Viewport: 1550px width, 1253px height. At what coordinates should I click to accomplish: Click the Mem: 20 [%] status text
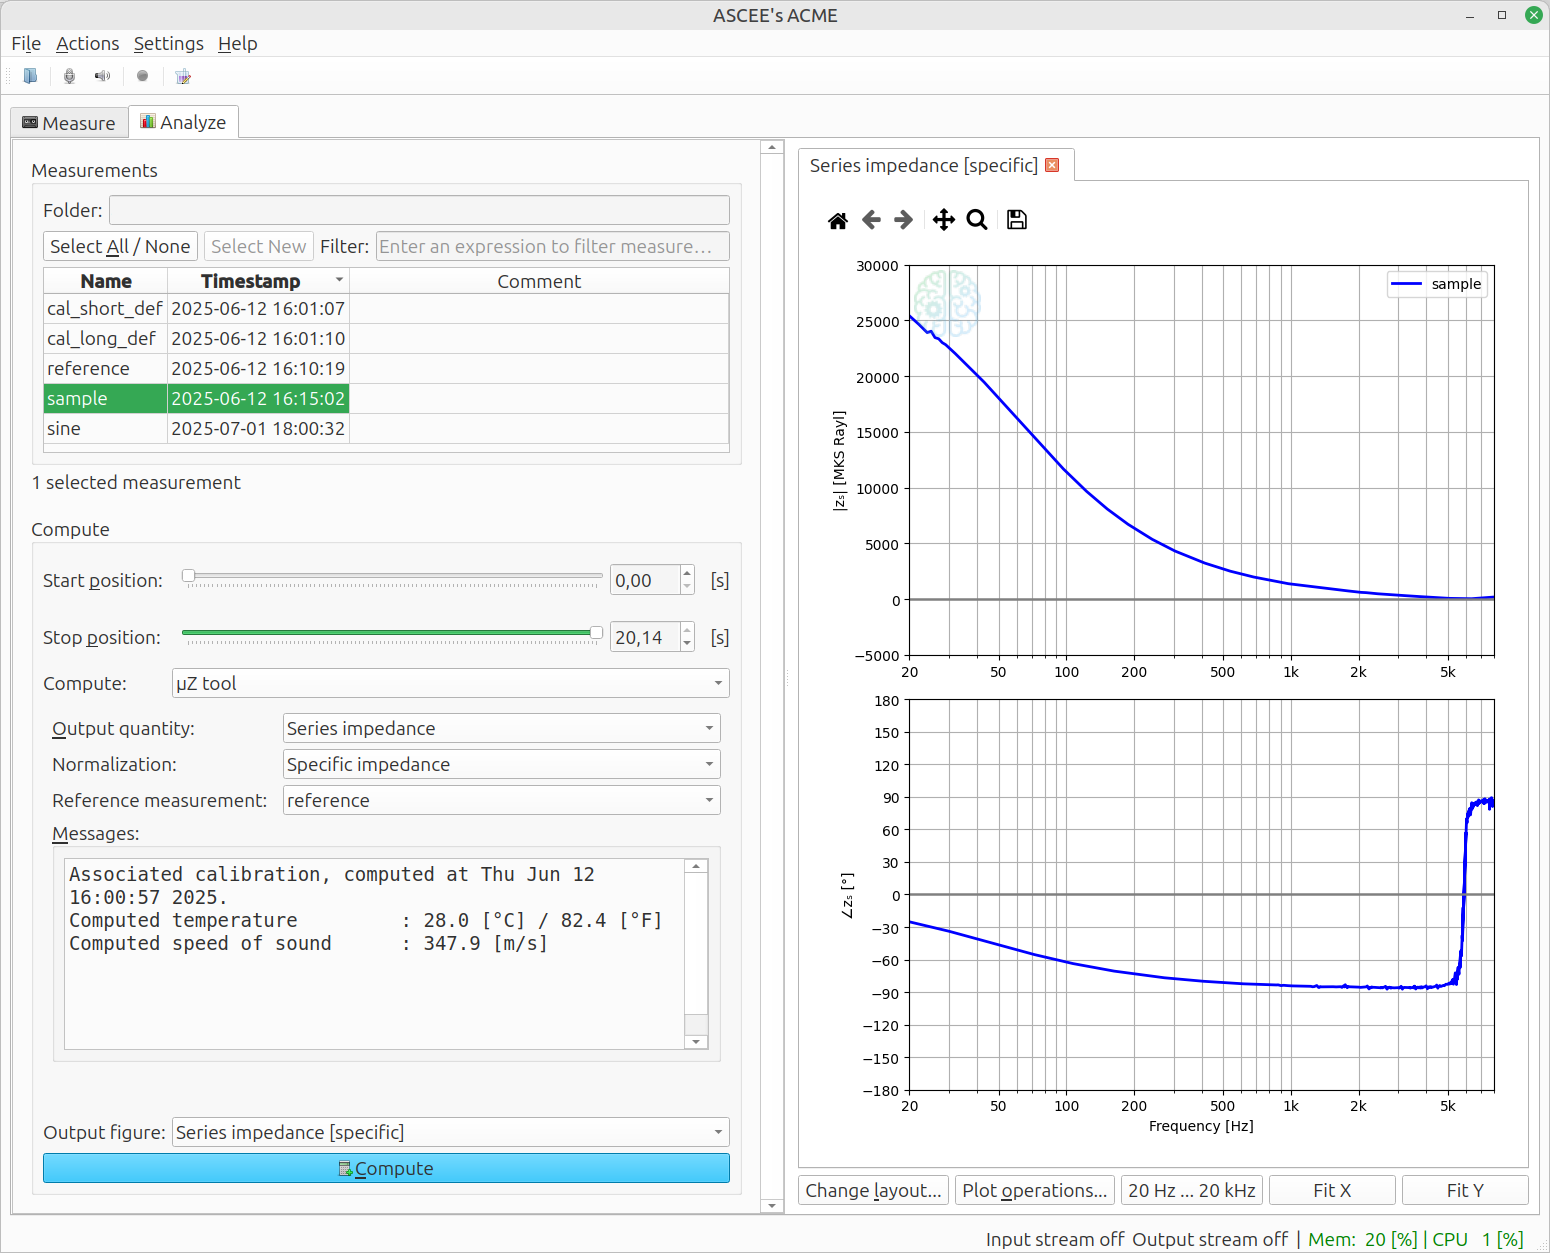pos(1363,1239)
